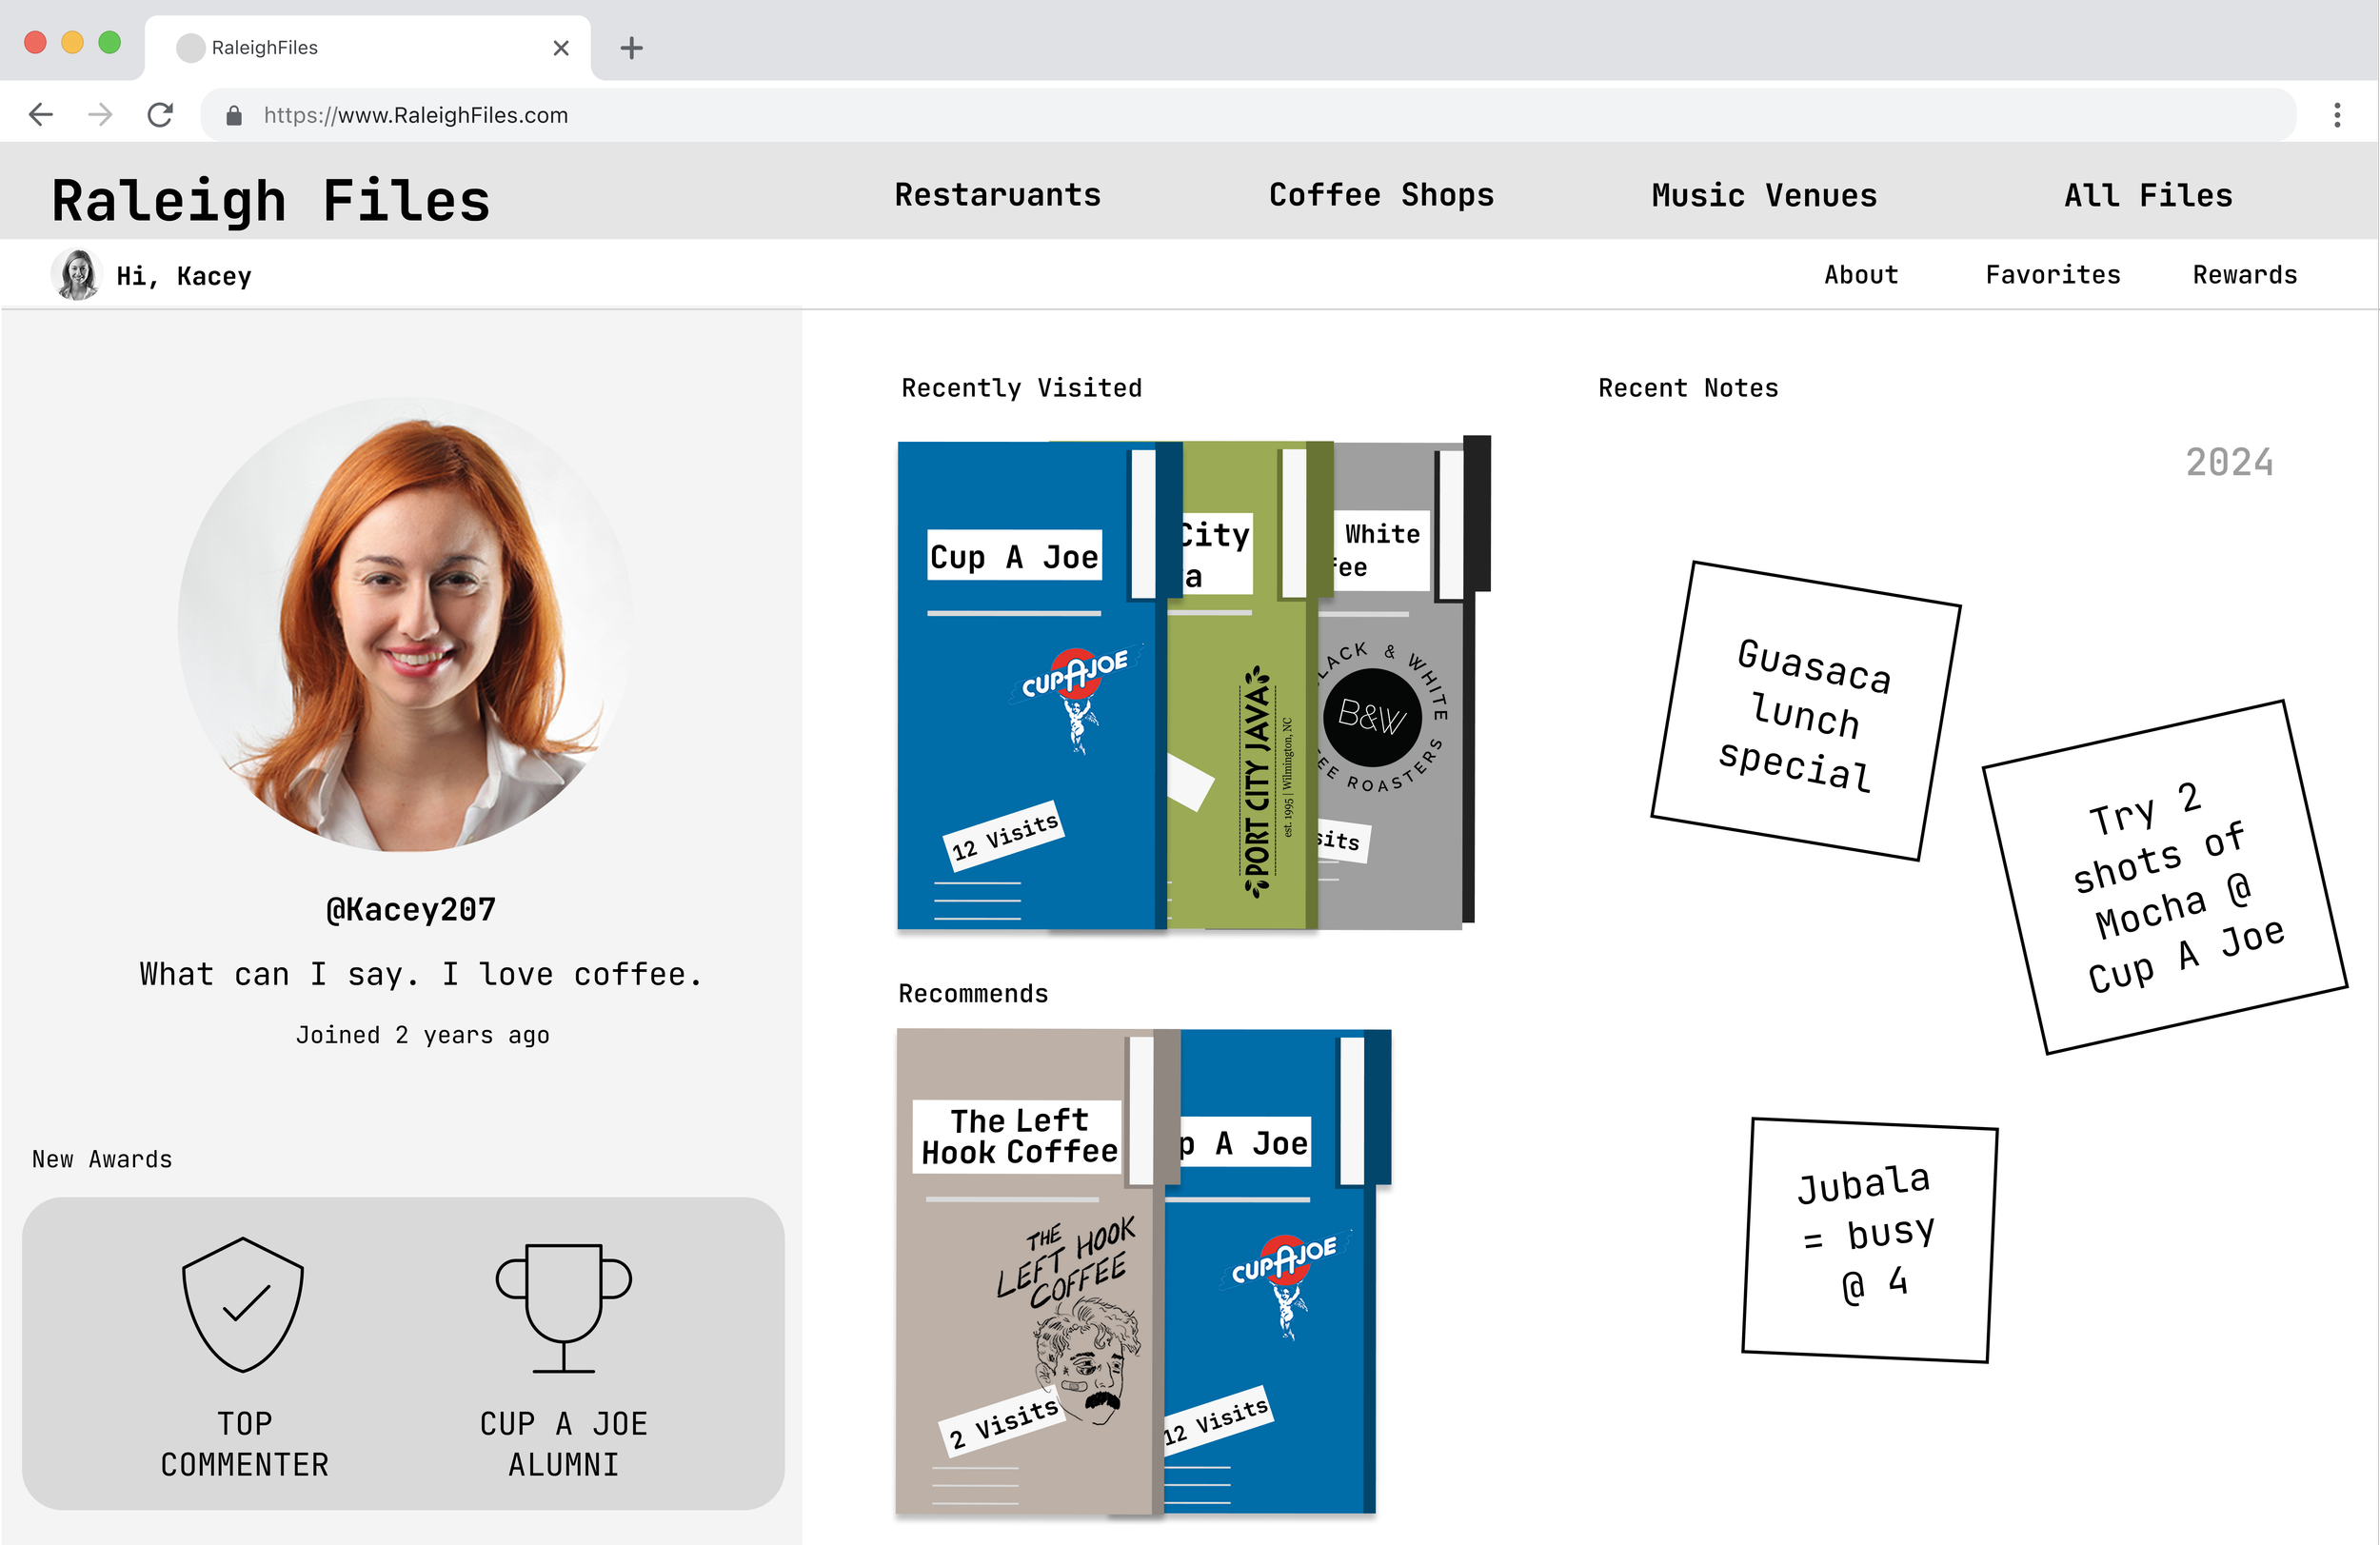Screen dimensions: 2380x1545
Task: Open the browser three-dot menu
Action: point(2336,115)
